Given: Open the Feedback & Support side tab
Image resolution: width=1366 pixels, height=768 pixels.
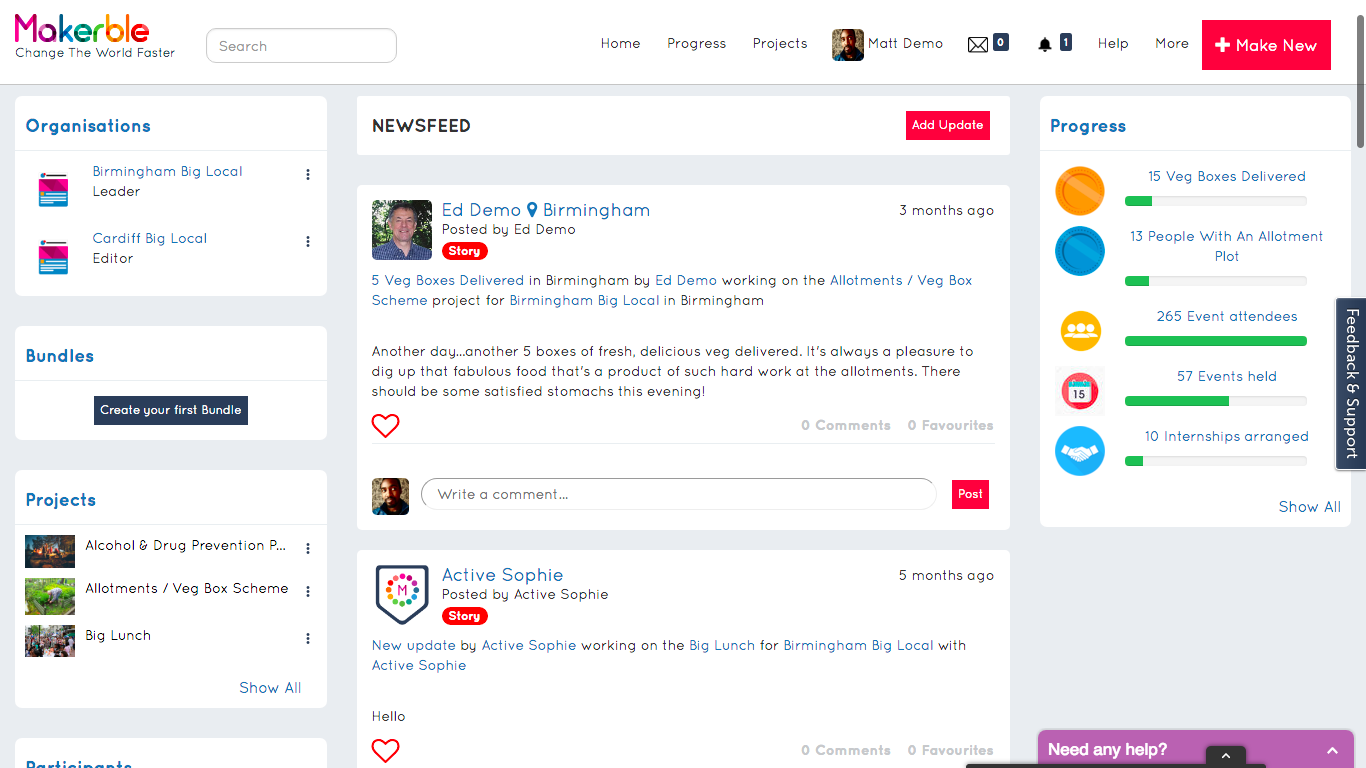Looking at the screenshot, I should pos(1351,383).
